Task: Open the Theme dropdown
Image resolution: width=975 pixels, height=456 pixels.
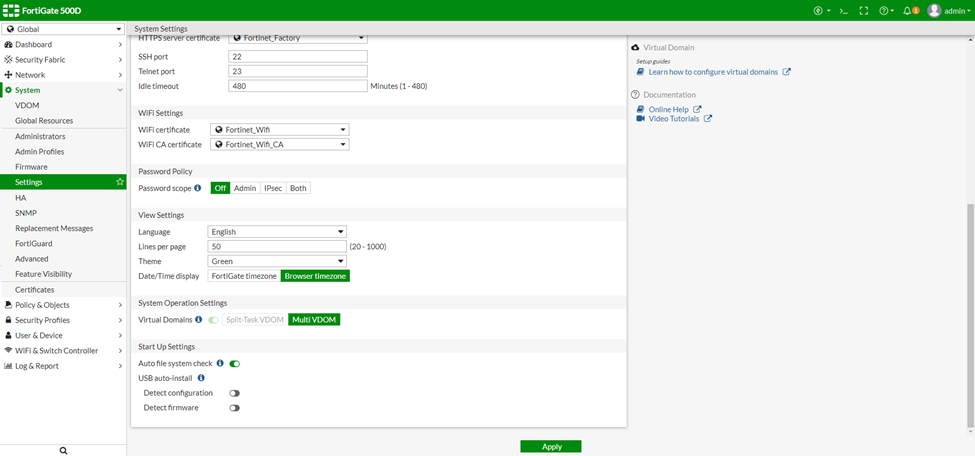Action: (278, 261)
